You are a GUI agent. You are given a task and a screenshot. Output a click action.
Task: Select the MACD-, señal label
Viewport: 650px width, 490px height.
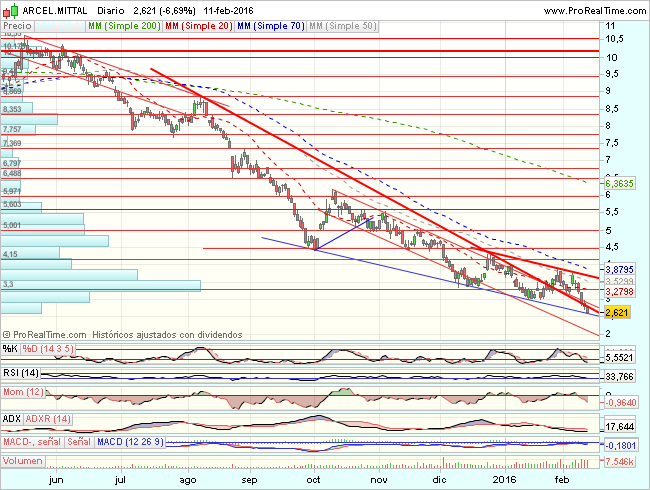32,442
